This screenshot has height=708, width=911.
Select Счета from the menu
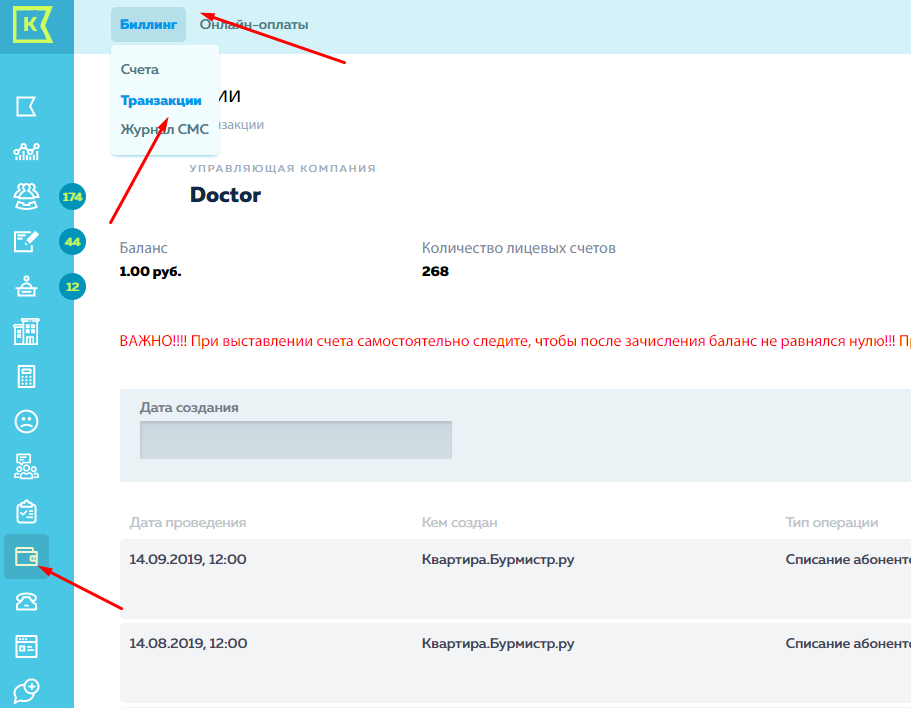140,69
